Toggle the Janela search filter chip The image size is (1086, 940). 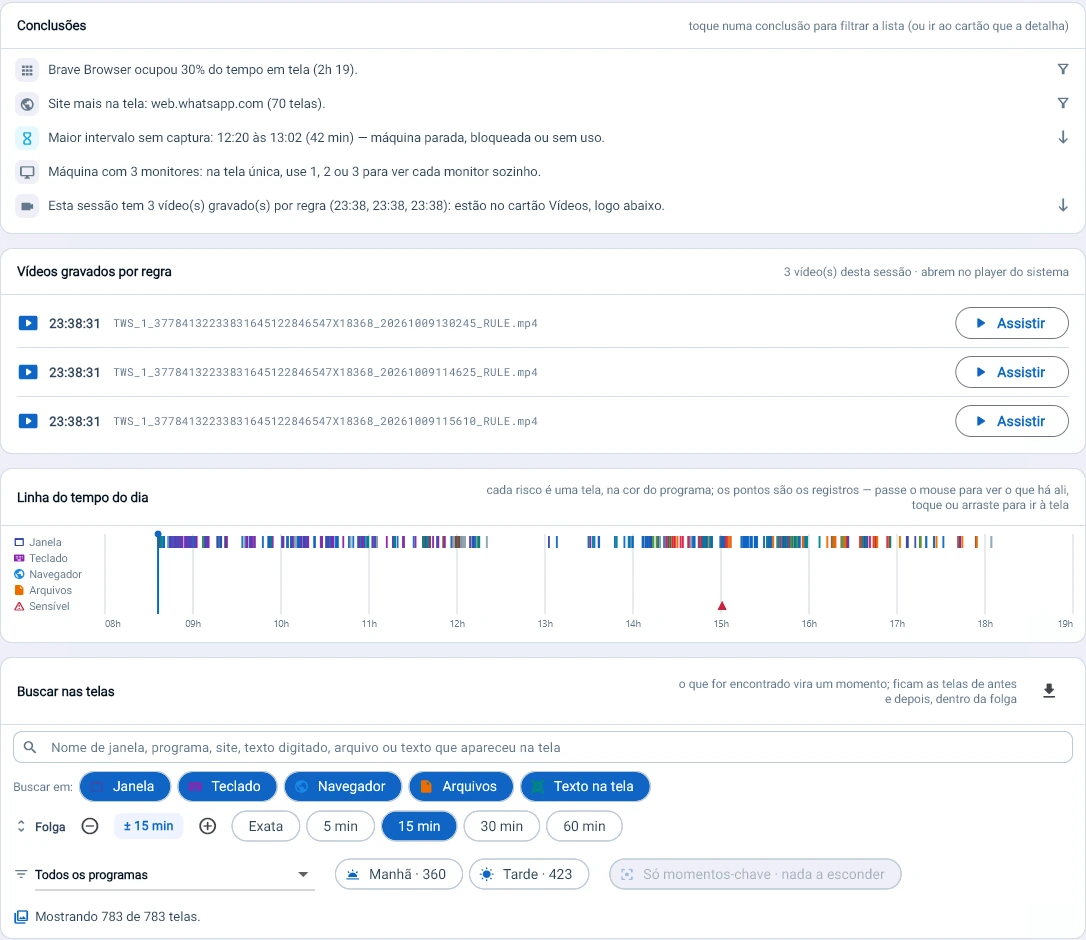(125, 786)
